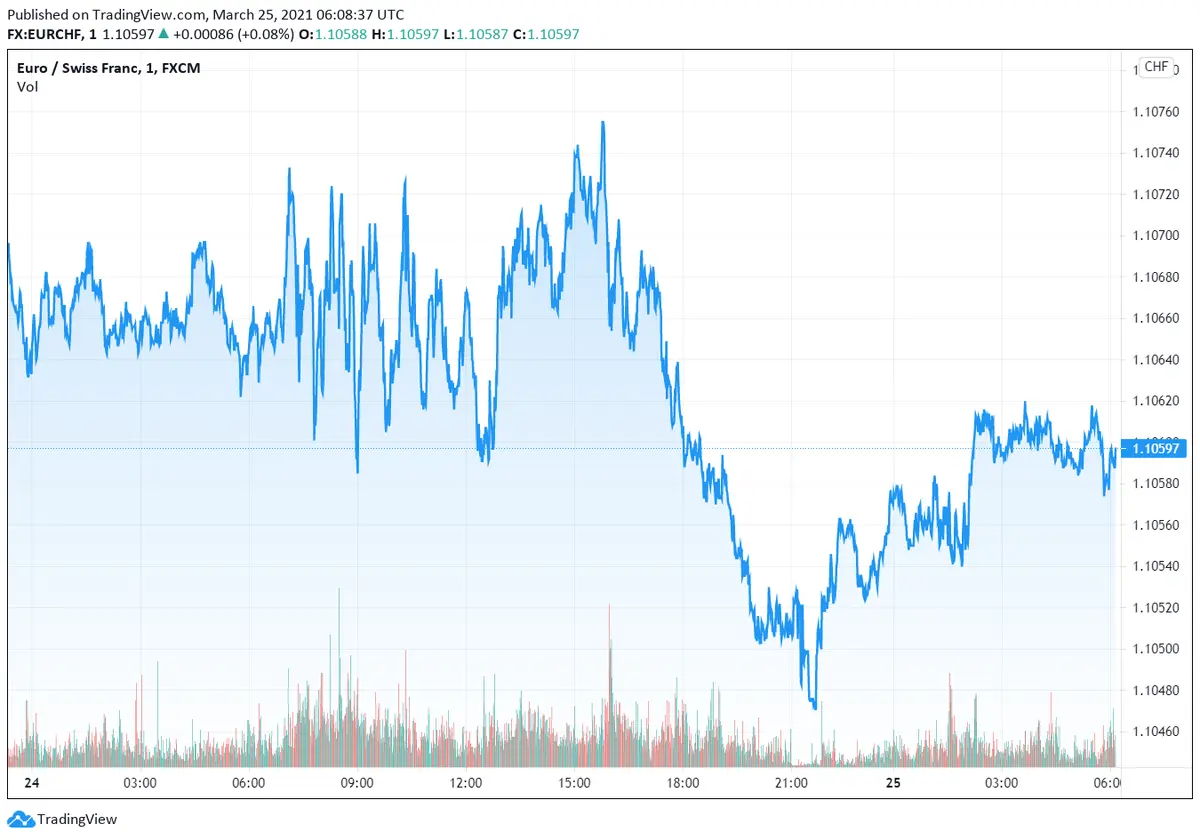1200x840 pixels.
Task: Select the 15:00 time axis label
Action: coord(575,783)
